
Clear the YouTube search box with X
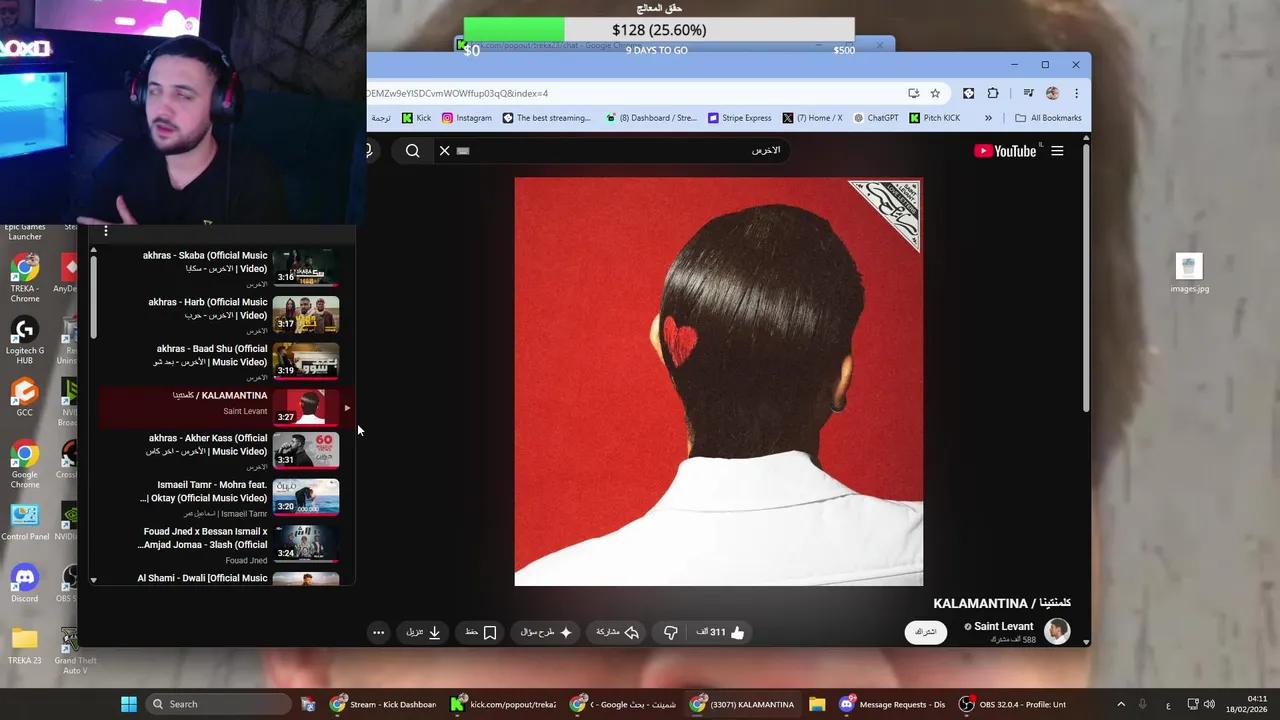(x=445, y=151)
